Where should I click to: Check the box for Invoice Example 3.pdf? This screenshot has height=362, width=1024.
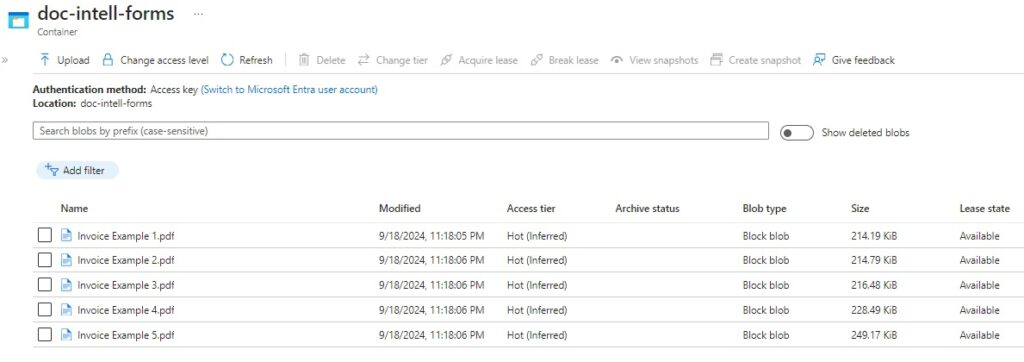click(44, 285)
